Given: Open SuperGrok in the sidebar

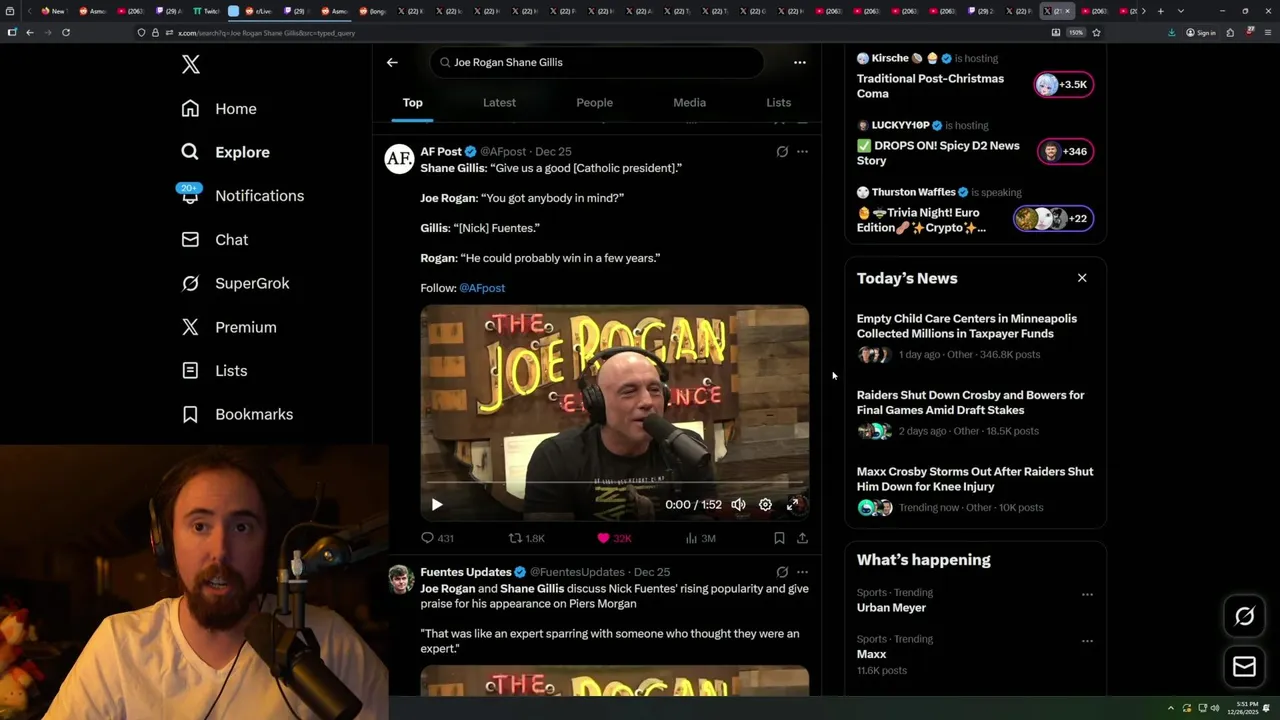Looking at the screenshot, I should pyautogui.click(x=235, y=283).
